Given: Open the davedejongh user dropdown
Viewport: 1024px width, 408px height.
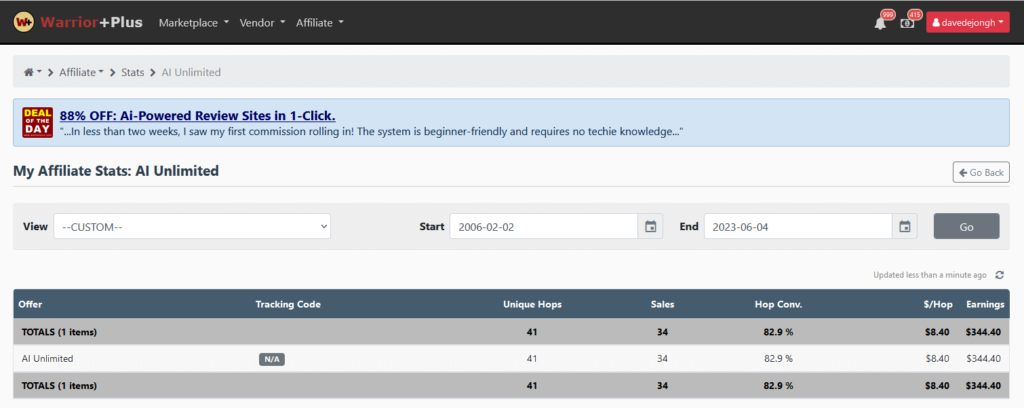Looking at the screenshot, I should point(968,22).
